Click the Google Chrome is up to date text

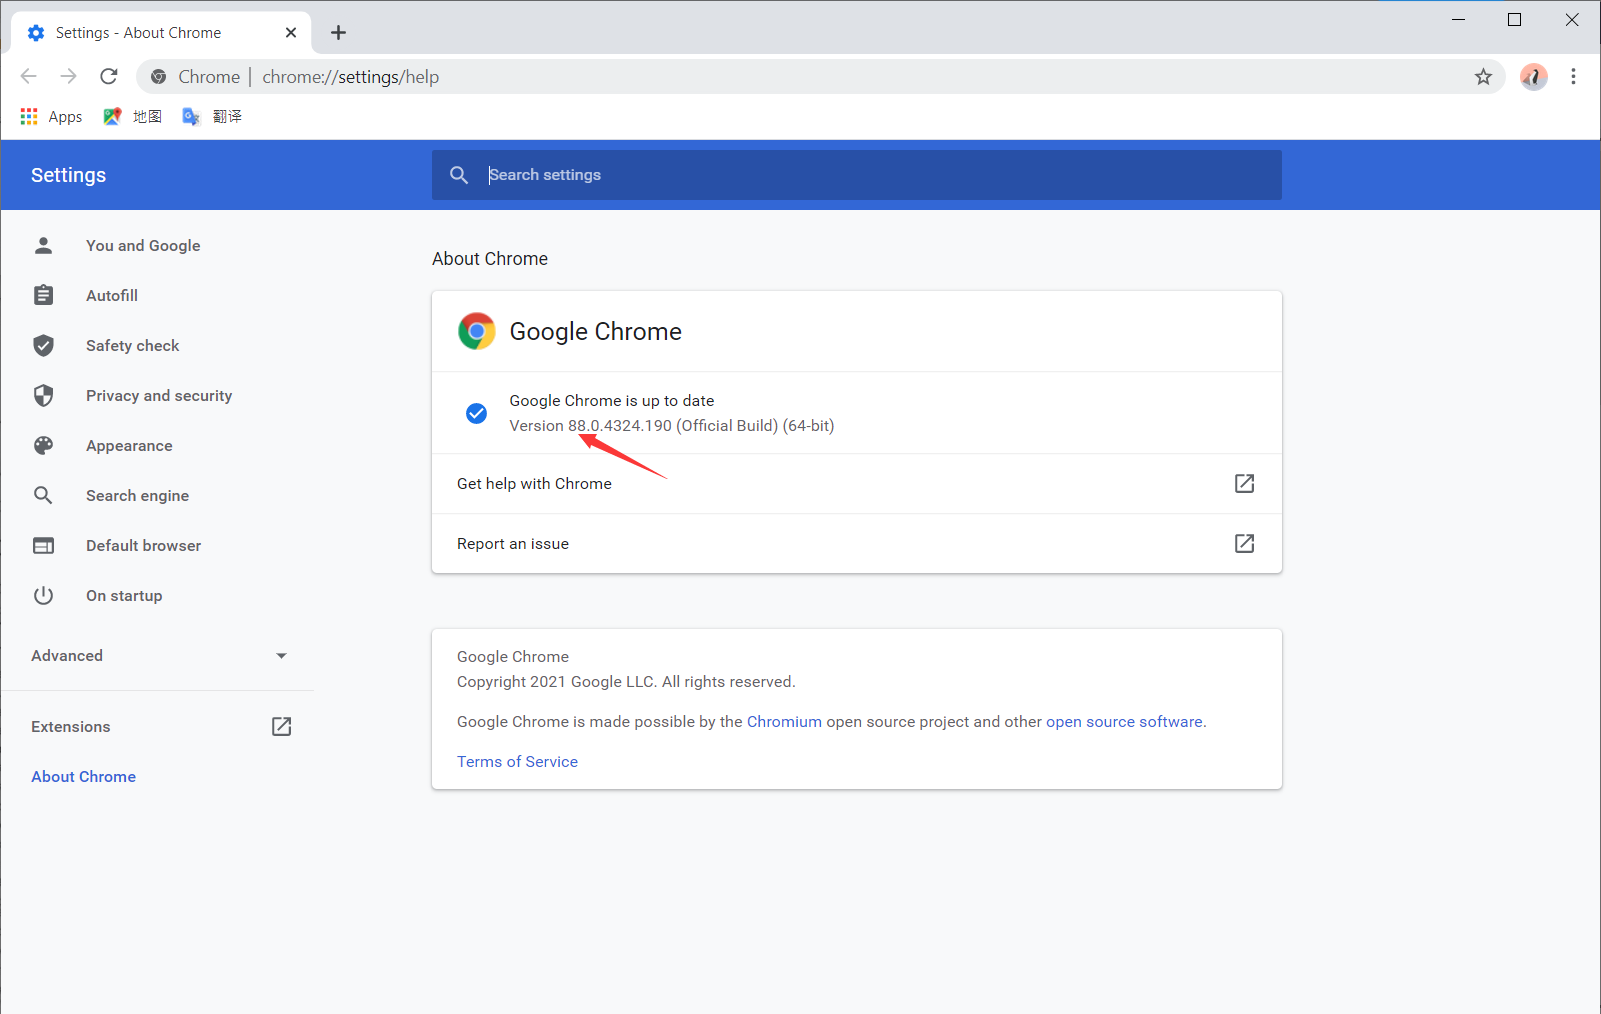point(612,400)
